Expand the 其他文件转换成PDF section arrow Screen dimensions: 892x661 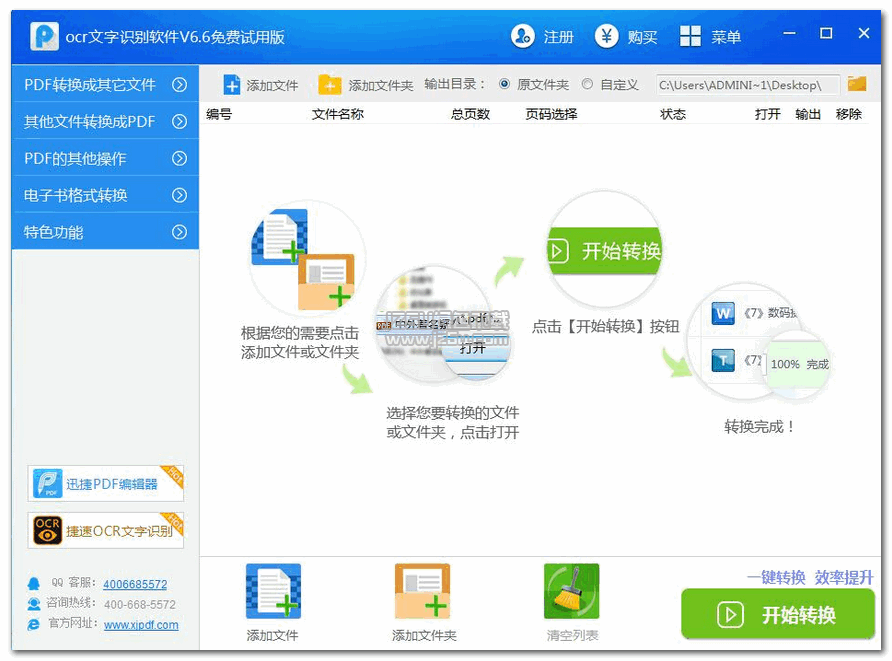coord(180,122)
